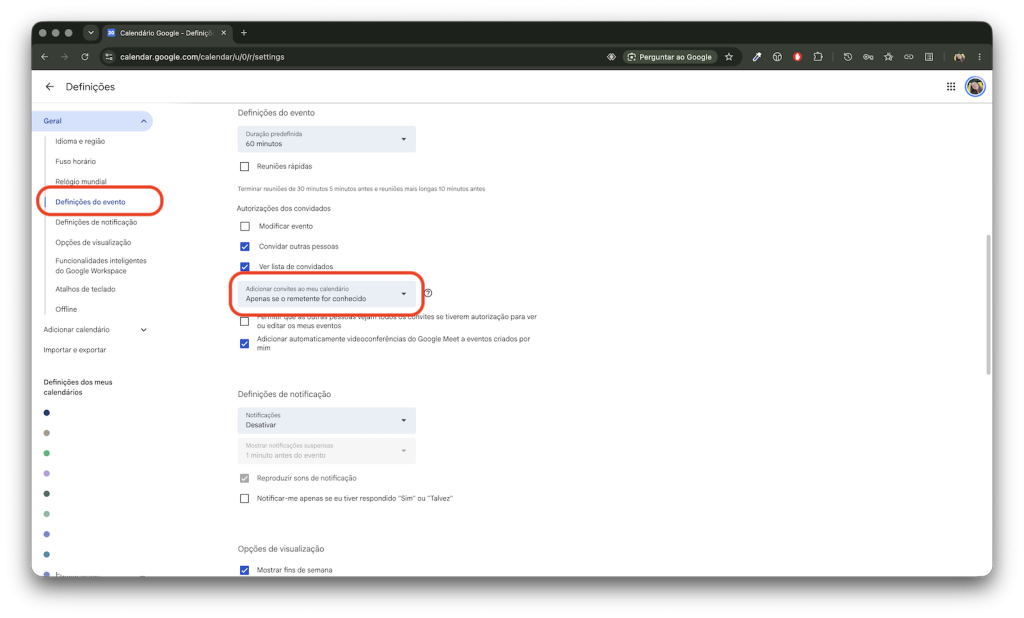The width and height of the screenshot is (1024, 618).
Task: Click the eyedropper extension icon
Action: [757, 57]
